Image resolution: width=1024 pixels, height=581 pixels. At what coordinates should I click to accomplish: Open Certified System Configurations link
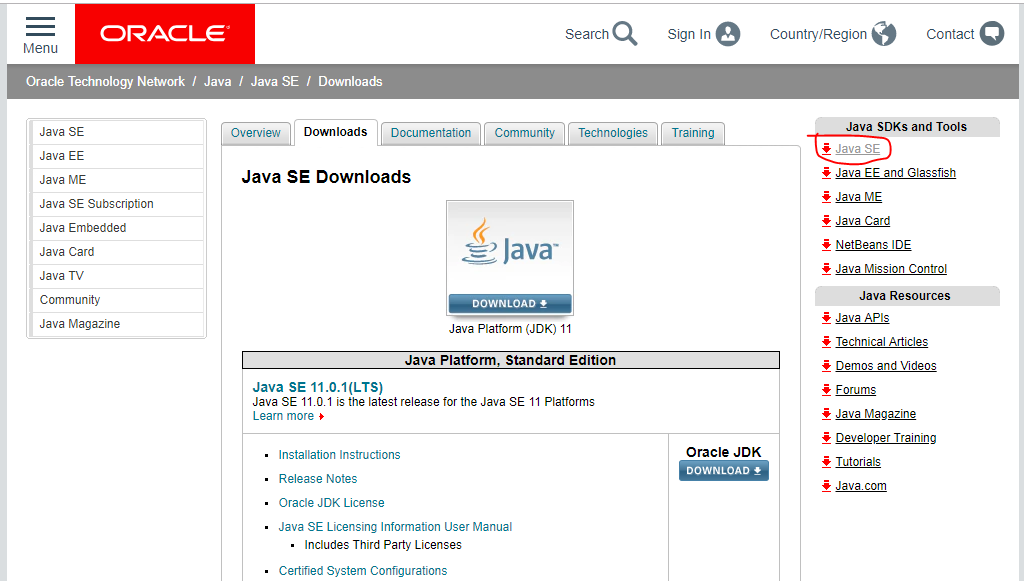[x=363, y=571]
